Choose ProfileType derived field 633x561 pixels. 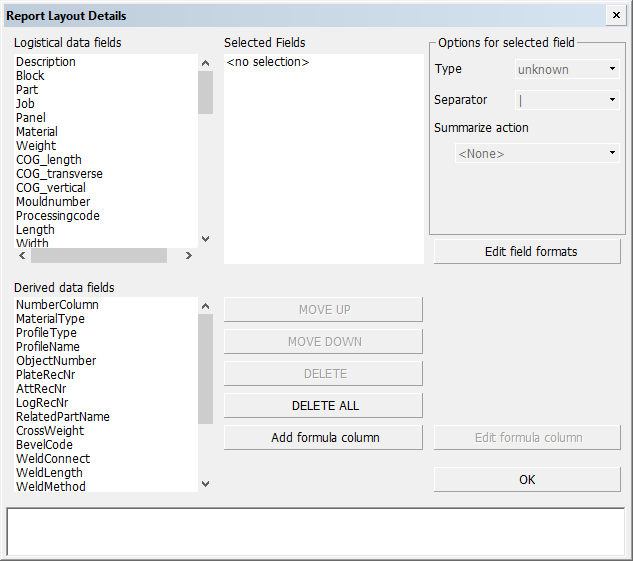pos(46,333)
